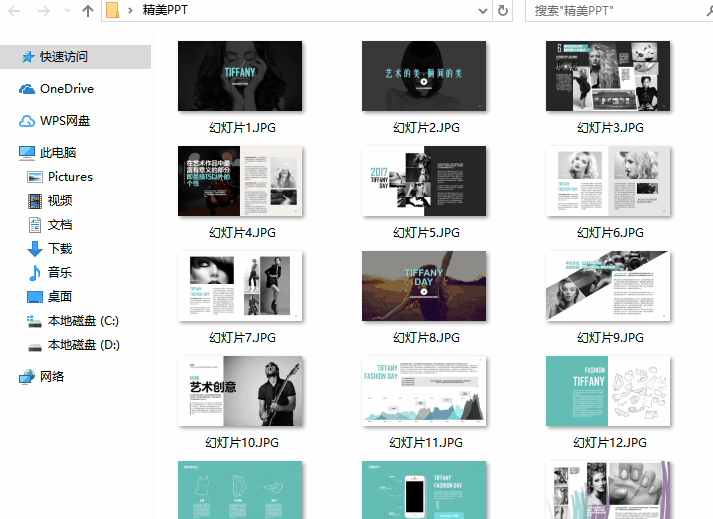Viewport: 713px width, 519px height.
Task: Click the 网络 network icon
Action: click(x=27, y=377)
